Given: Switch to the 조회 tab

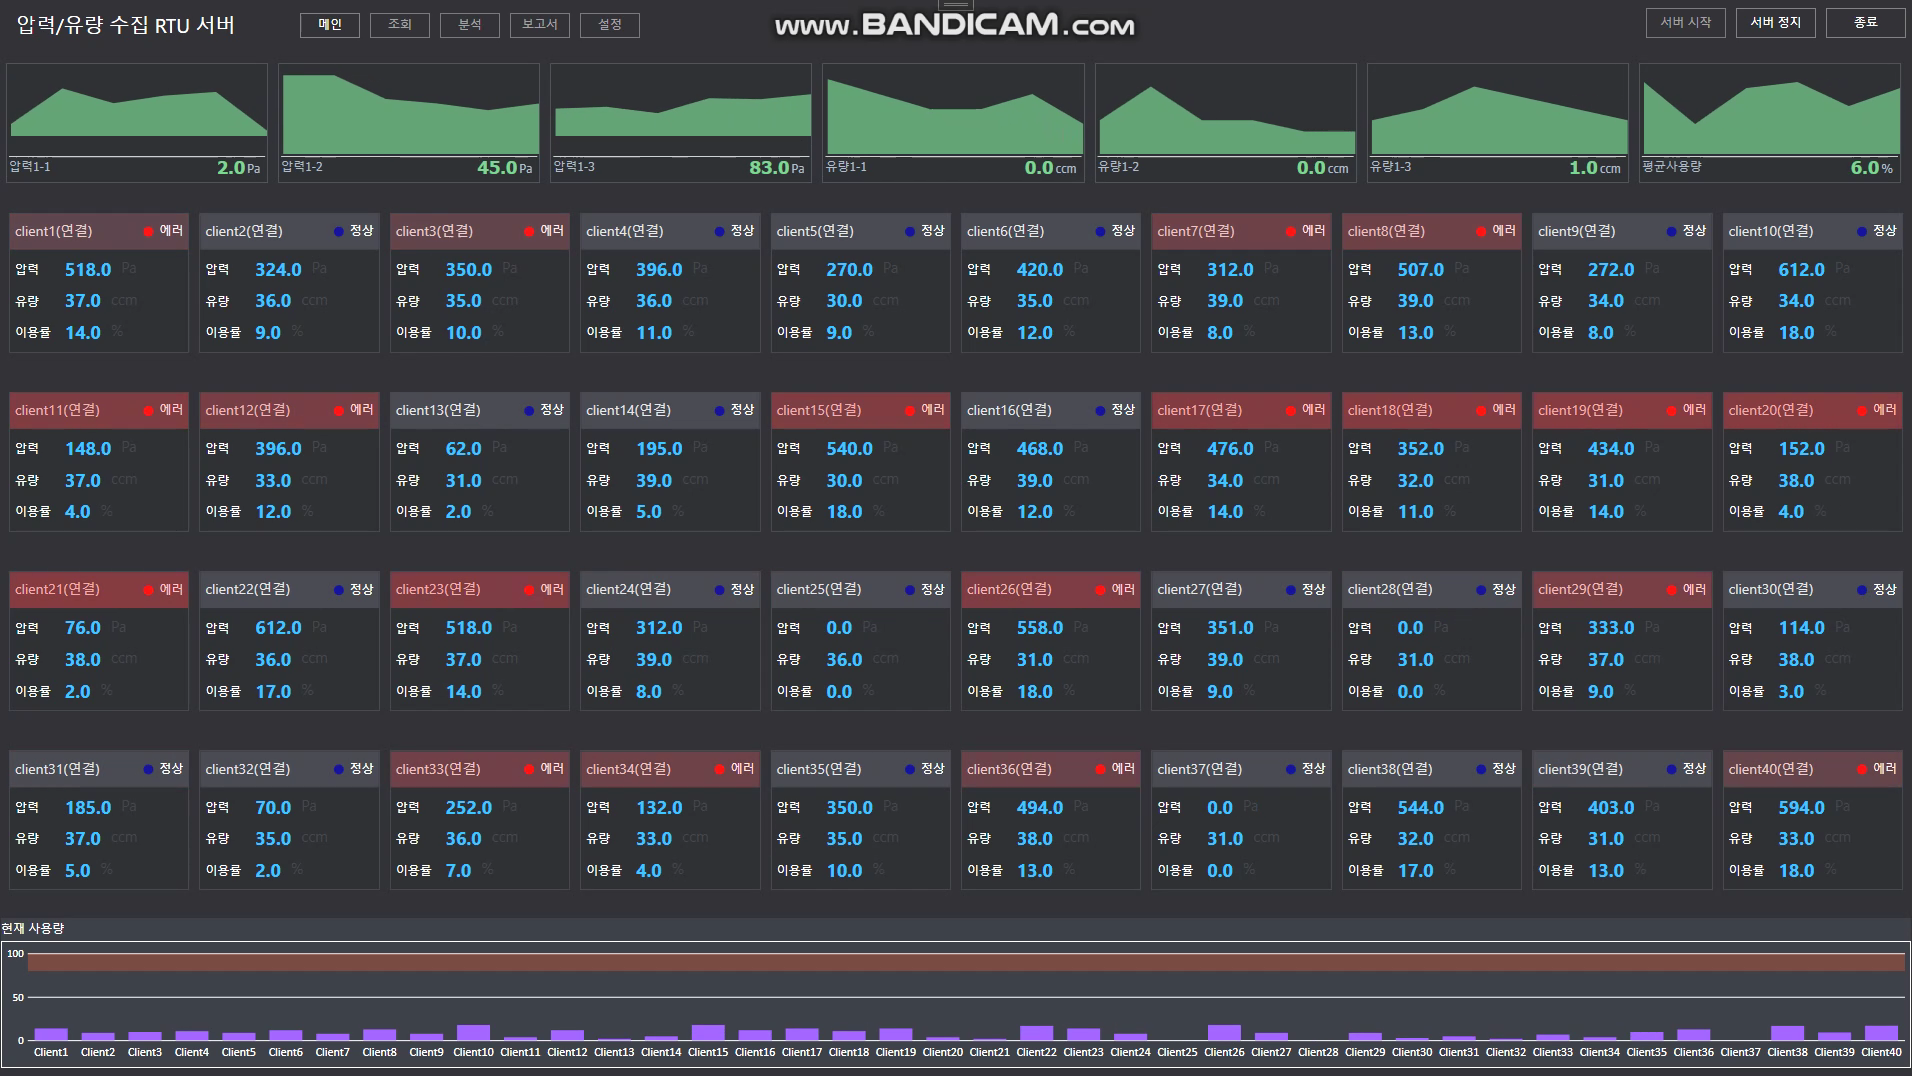Looking at the screenshot, I should pyautogui.click(x=400, y=25).
